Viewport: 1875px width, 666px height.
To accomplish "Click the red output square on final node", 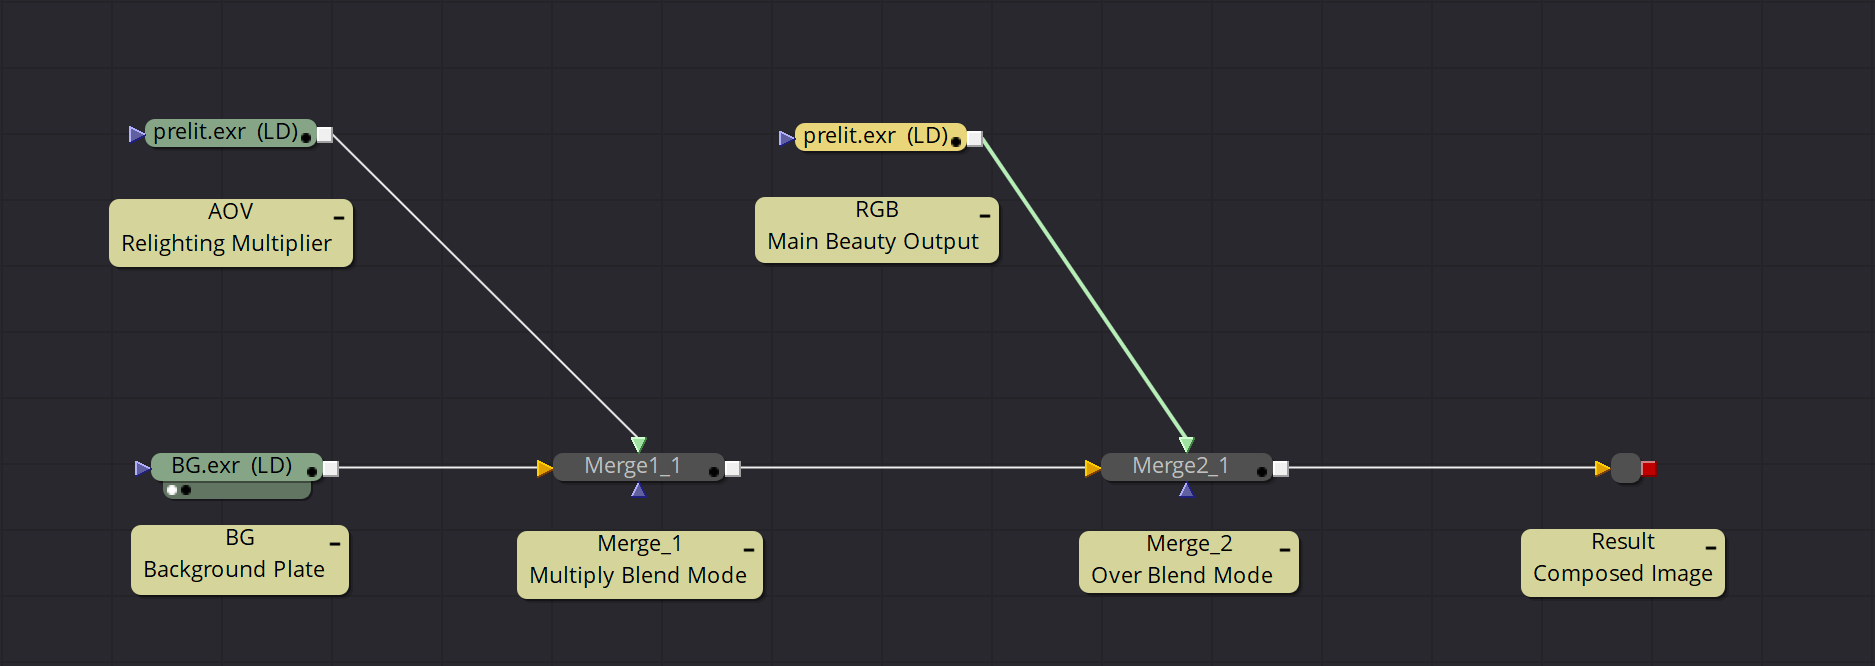I will click(x=1649, y=468).
